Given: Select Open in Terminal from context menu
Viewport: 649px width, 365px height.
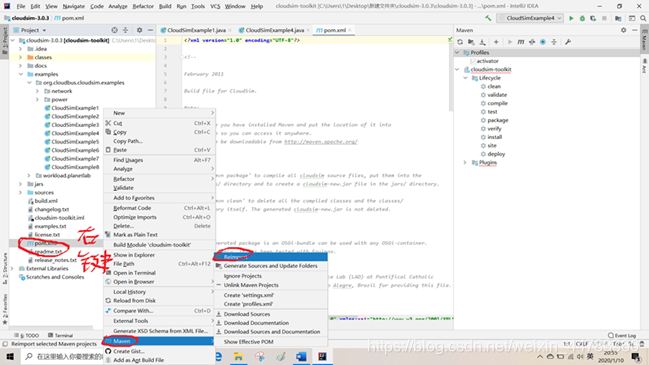Looking at the screenshot, I should click(x=159, y=273).
